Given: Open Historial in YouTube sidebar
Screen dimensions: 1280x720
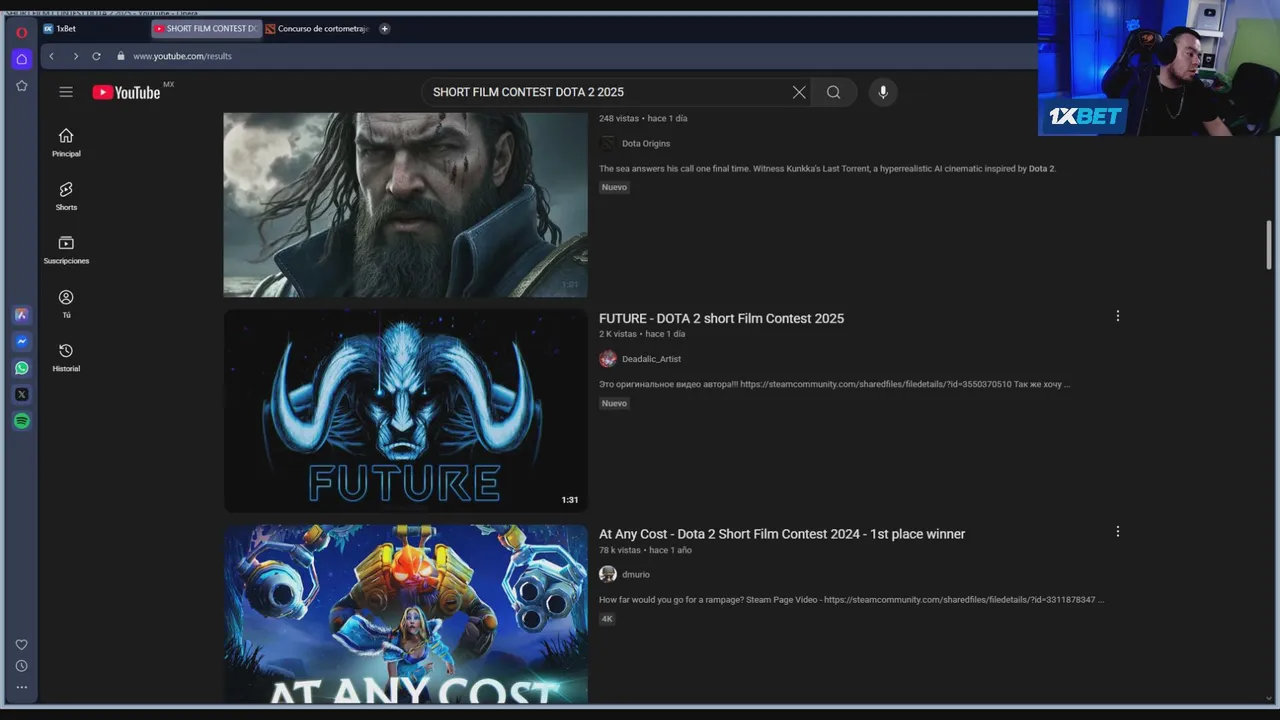Looking at the screenshot, I should point(66,358).
